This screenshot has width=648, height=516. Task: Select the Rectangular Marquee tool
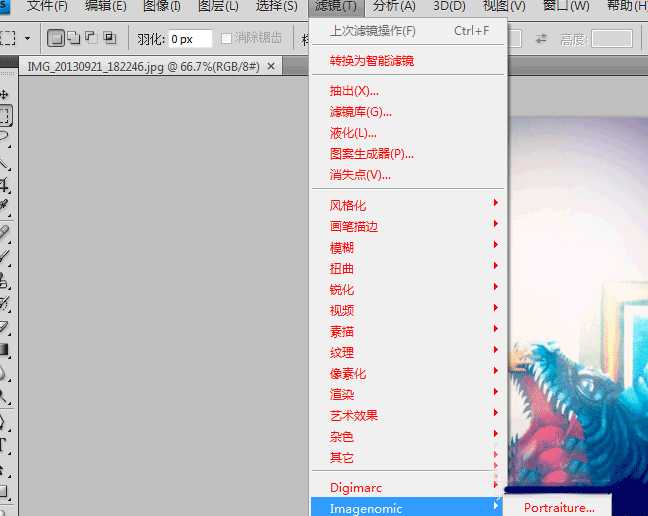5,116
